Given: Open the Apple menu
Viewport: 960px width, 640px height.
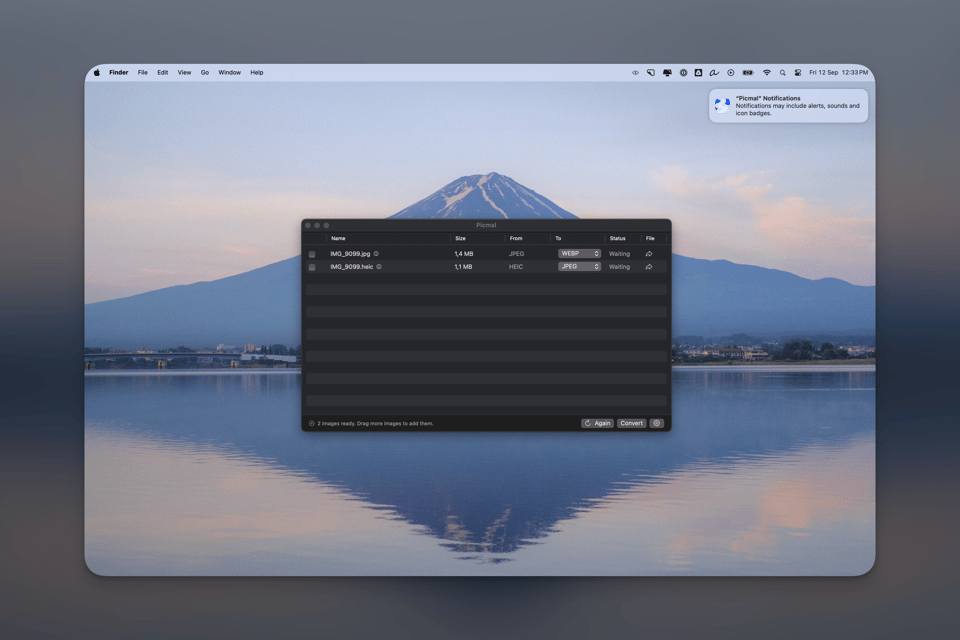Looking at the screenshot, I should [x=97, y=73].
